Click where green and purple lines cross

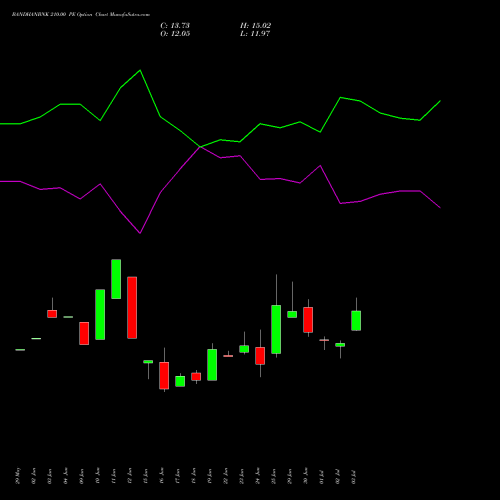pos(200,147)
